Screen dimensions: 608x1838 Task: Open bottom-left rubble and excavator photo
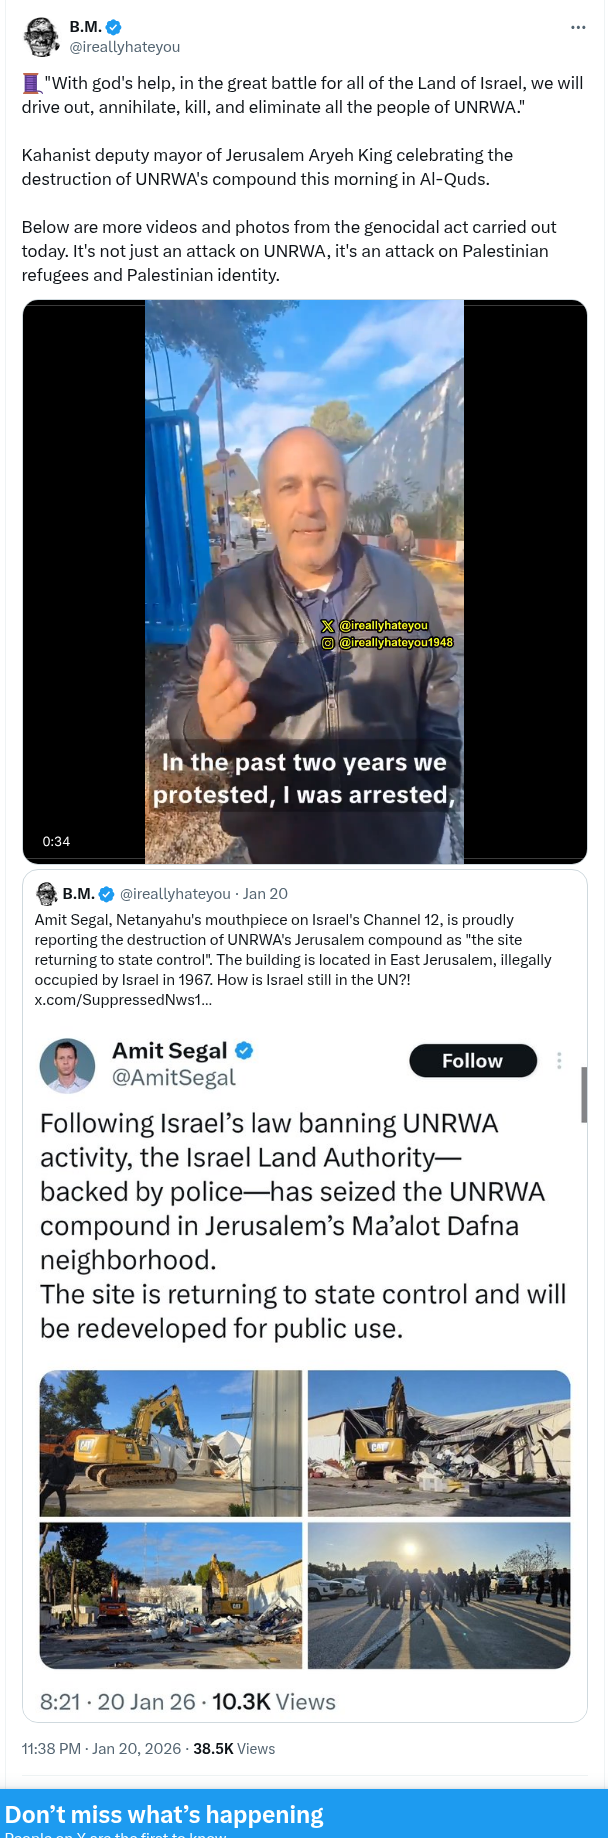tap(171, 1596)
